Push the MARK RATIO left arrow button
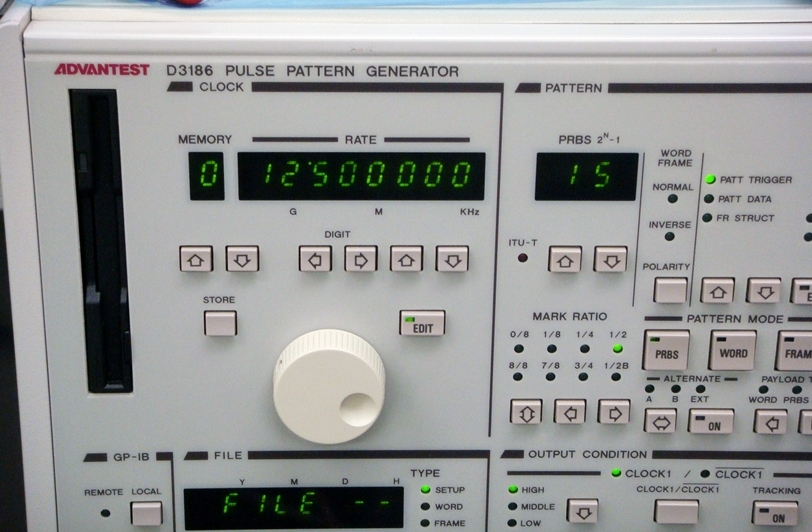 coord(570,412)
